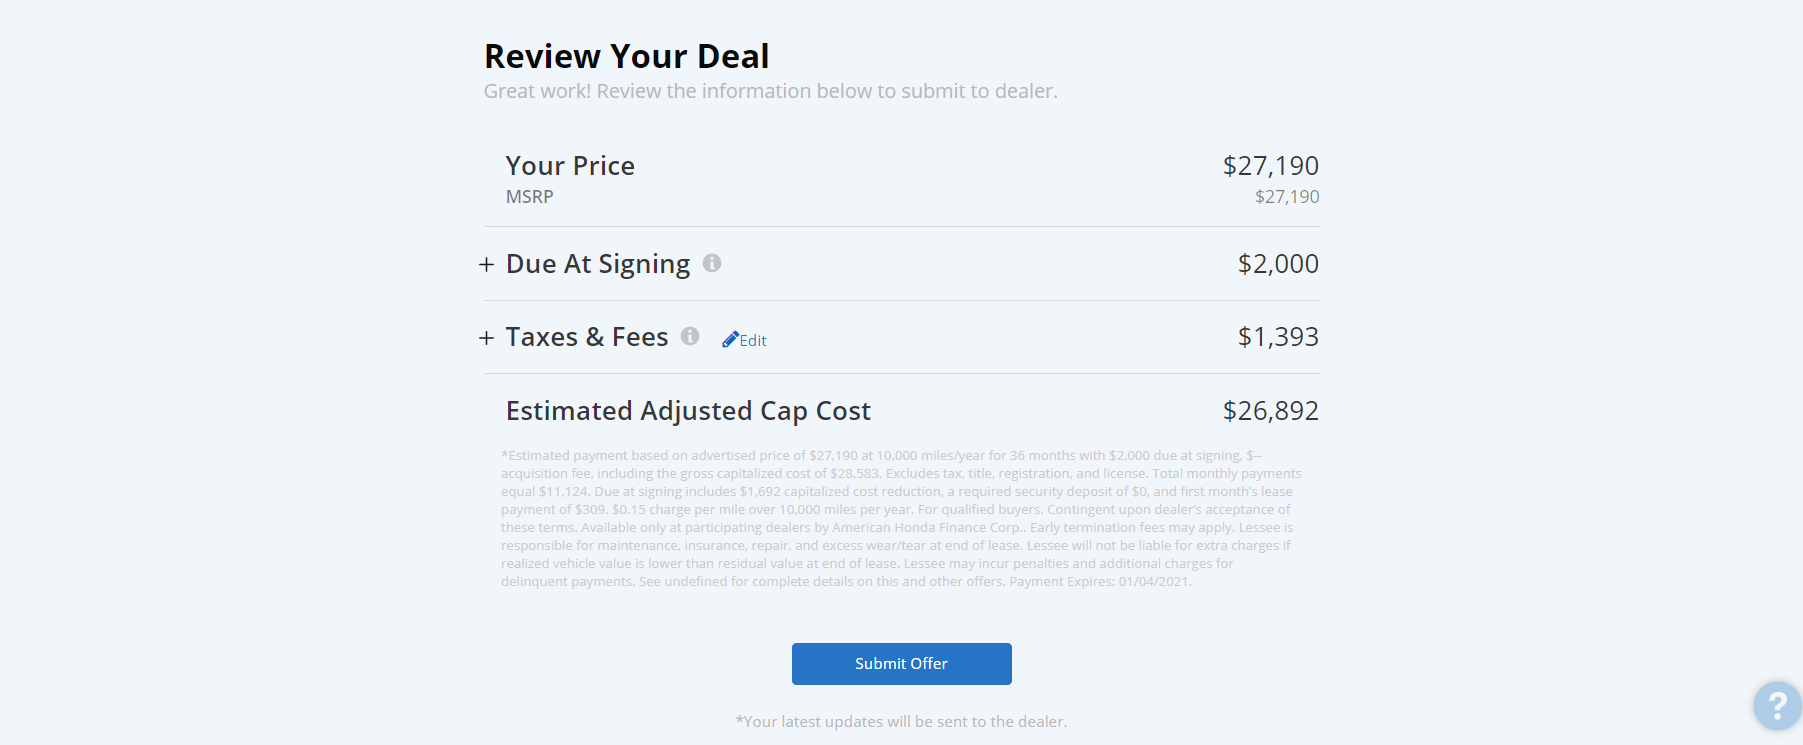The height and width of the screenshot is (745, 1803).
Task: Click the $27,190 Your Price amount
Action: click(x=1271, y=166)
